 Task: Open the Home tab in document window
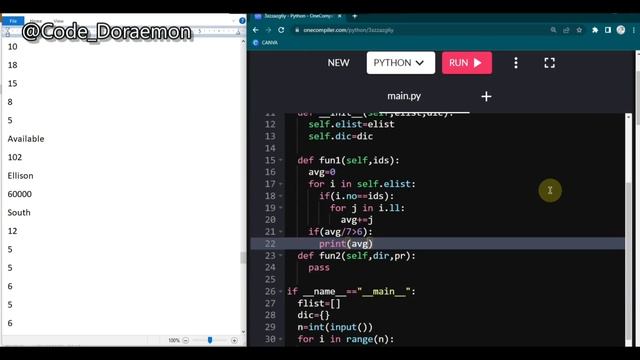click(x=36, y=21)
